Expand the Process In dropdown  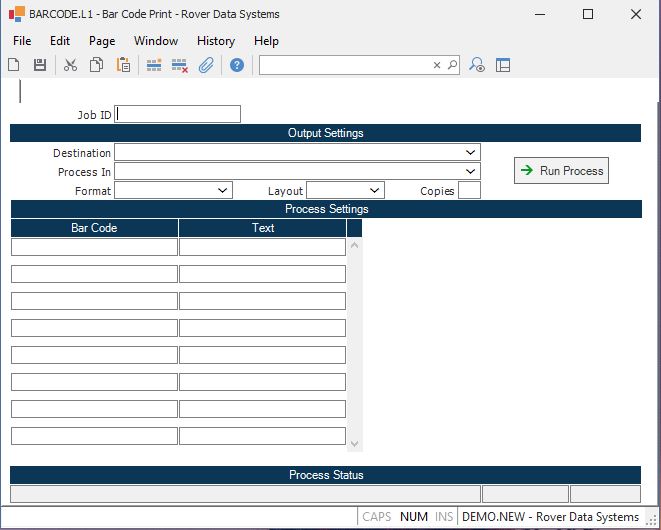471,171
